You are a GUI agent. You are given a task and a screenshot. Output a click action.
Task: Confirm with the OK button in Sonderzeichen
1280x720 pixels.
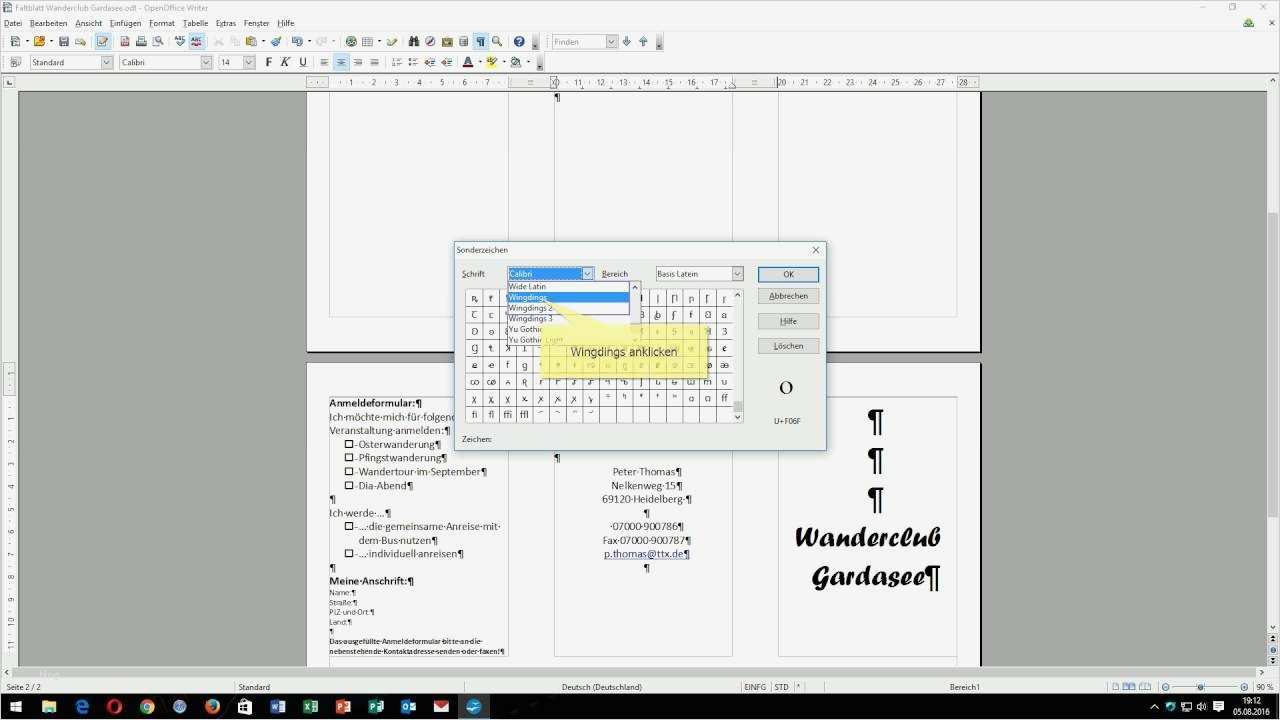pyautogui.click(x=788, y=273)
